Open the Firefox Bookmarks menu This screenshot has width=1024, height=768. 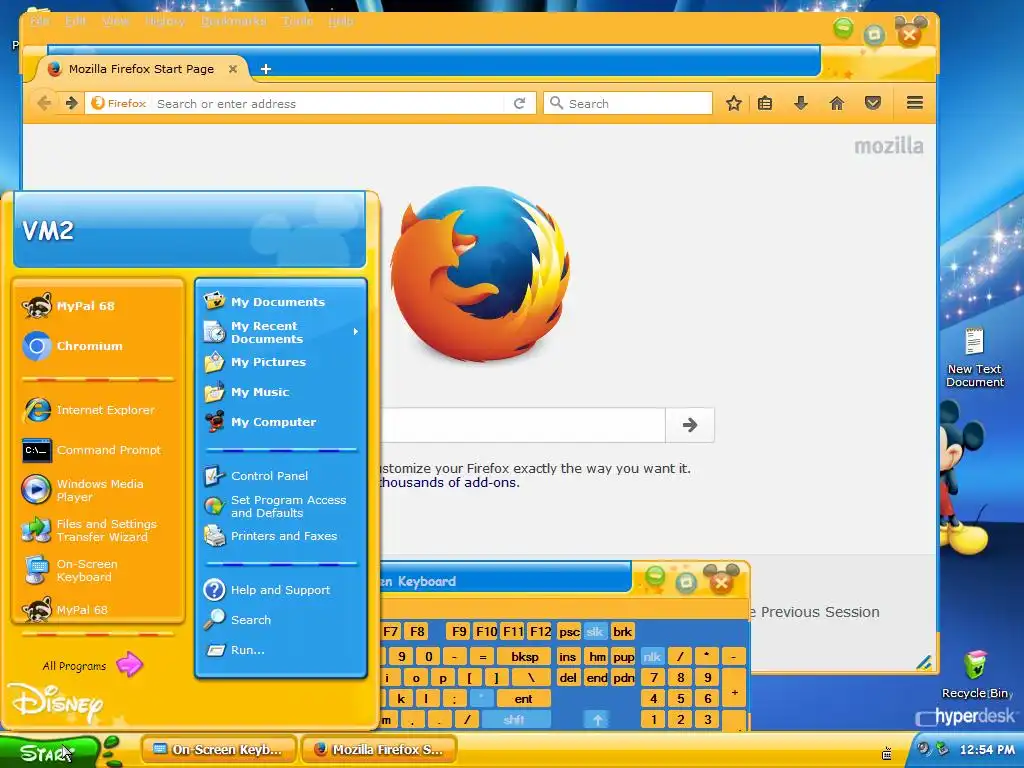[233, 21]
